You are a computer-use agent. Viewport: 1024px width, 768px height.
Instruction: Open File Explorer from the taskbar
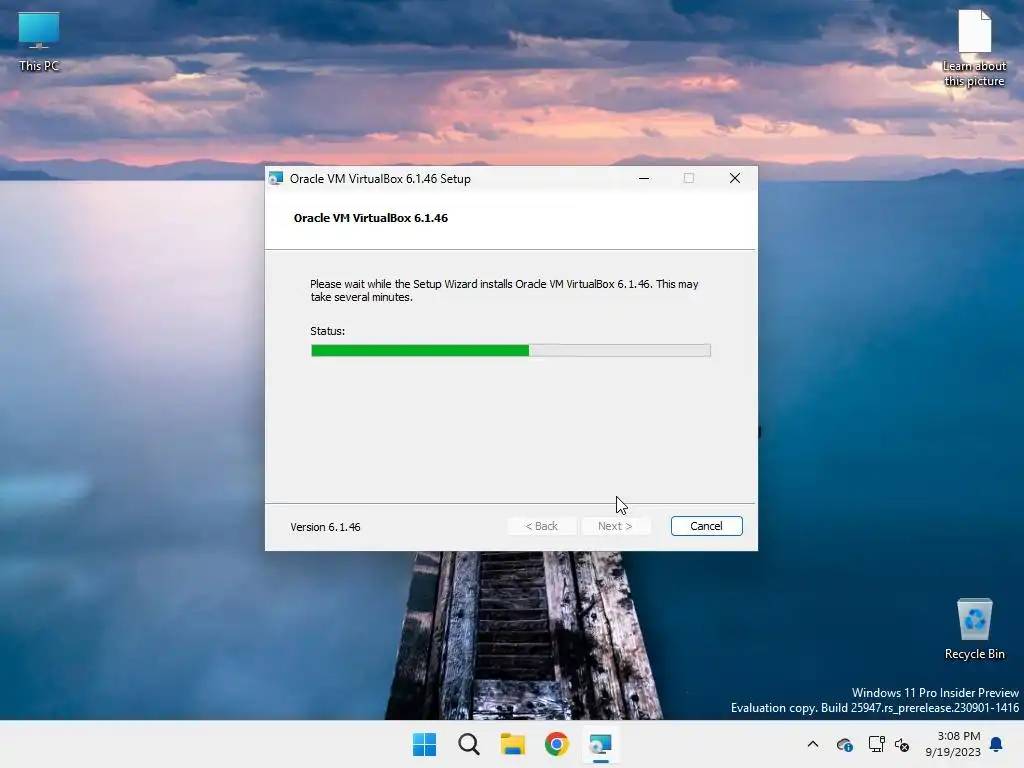(513, 744)
